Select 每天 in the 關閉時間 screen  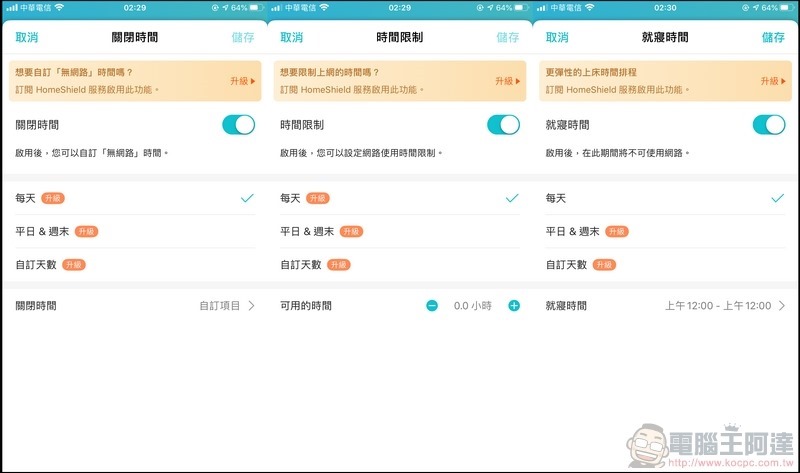(135, 198)
